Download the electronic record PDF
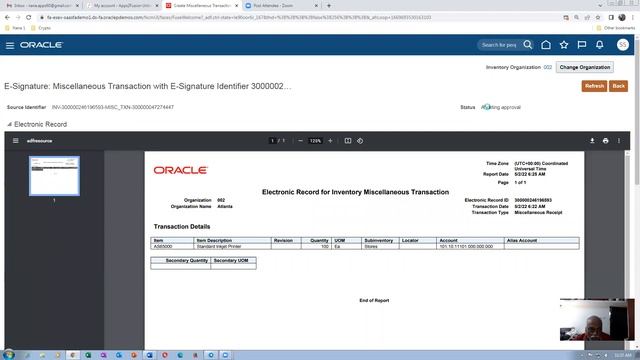The image size is (640, 360). (592, 141)
